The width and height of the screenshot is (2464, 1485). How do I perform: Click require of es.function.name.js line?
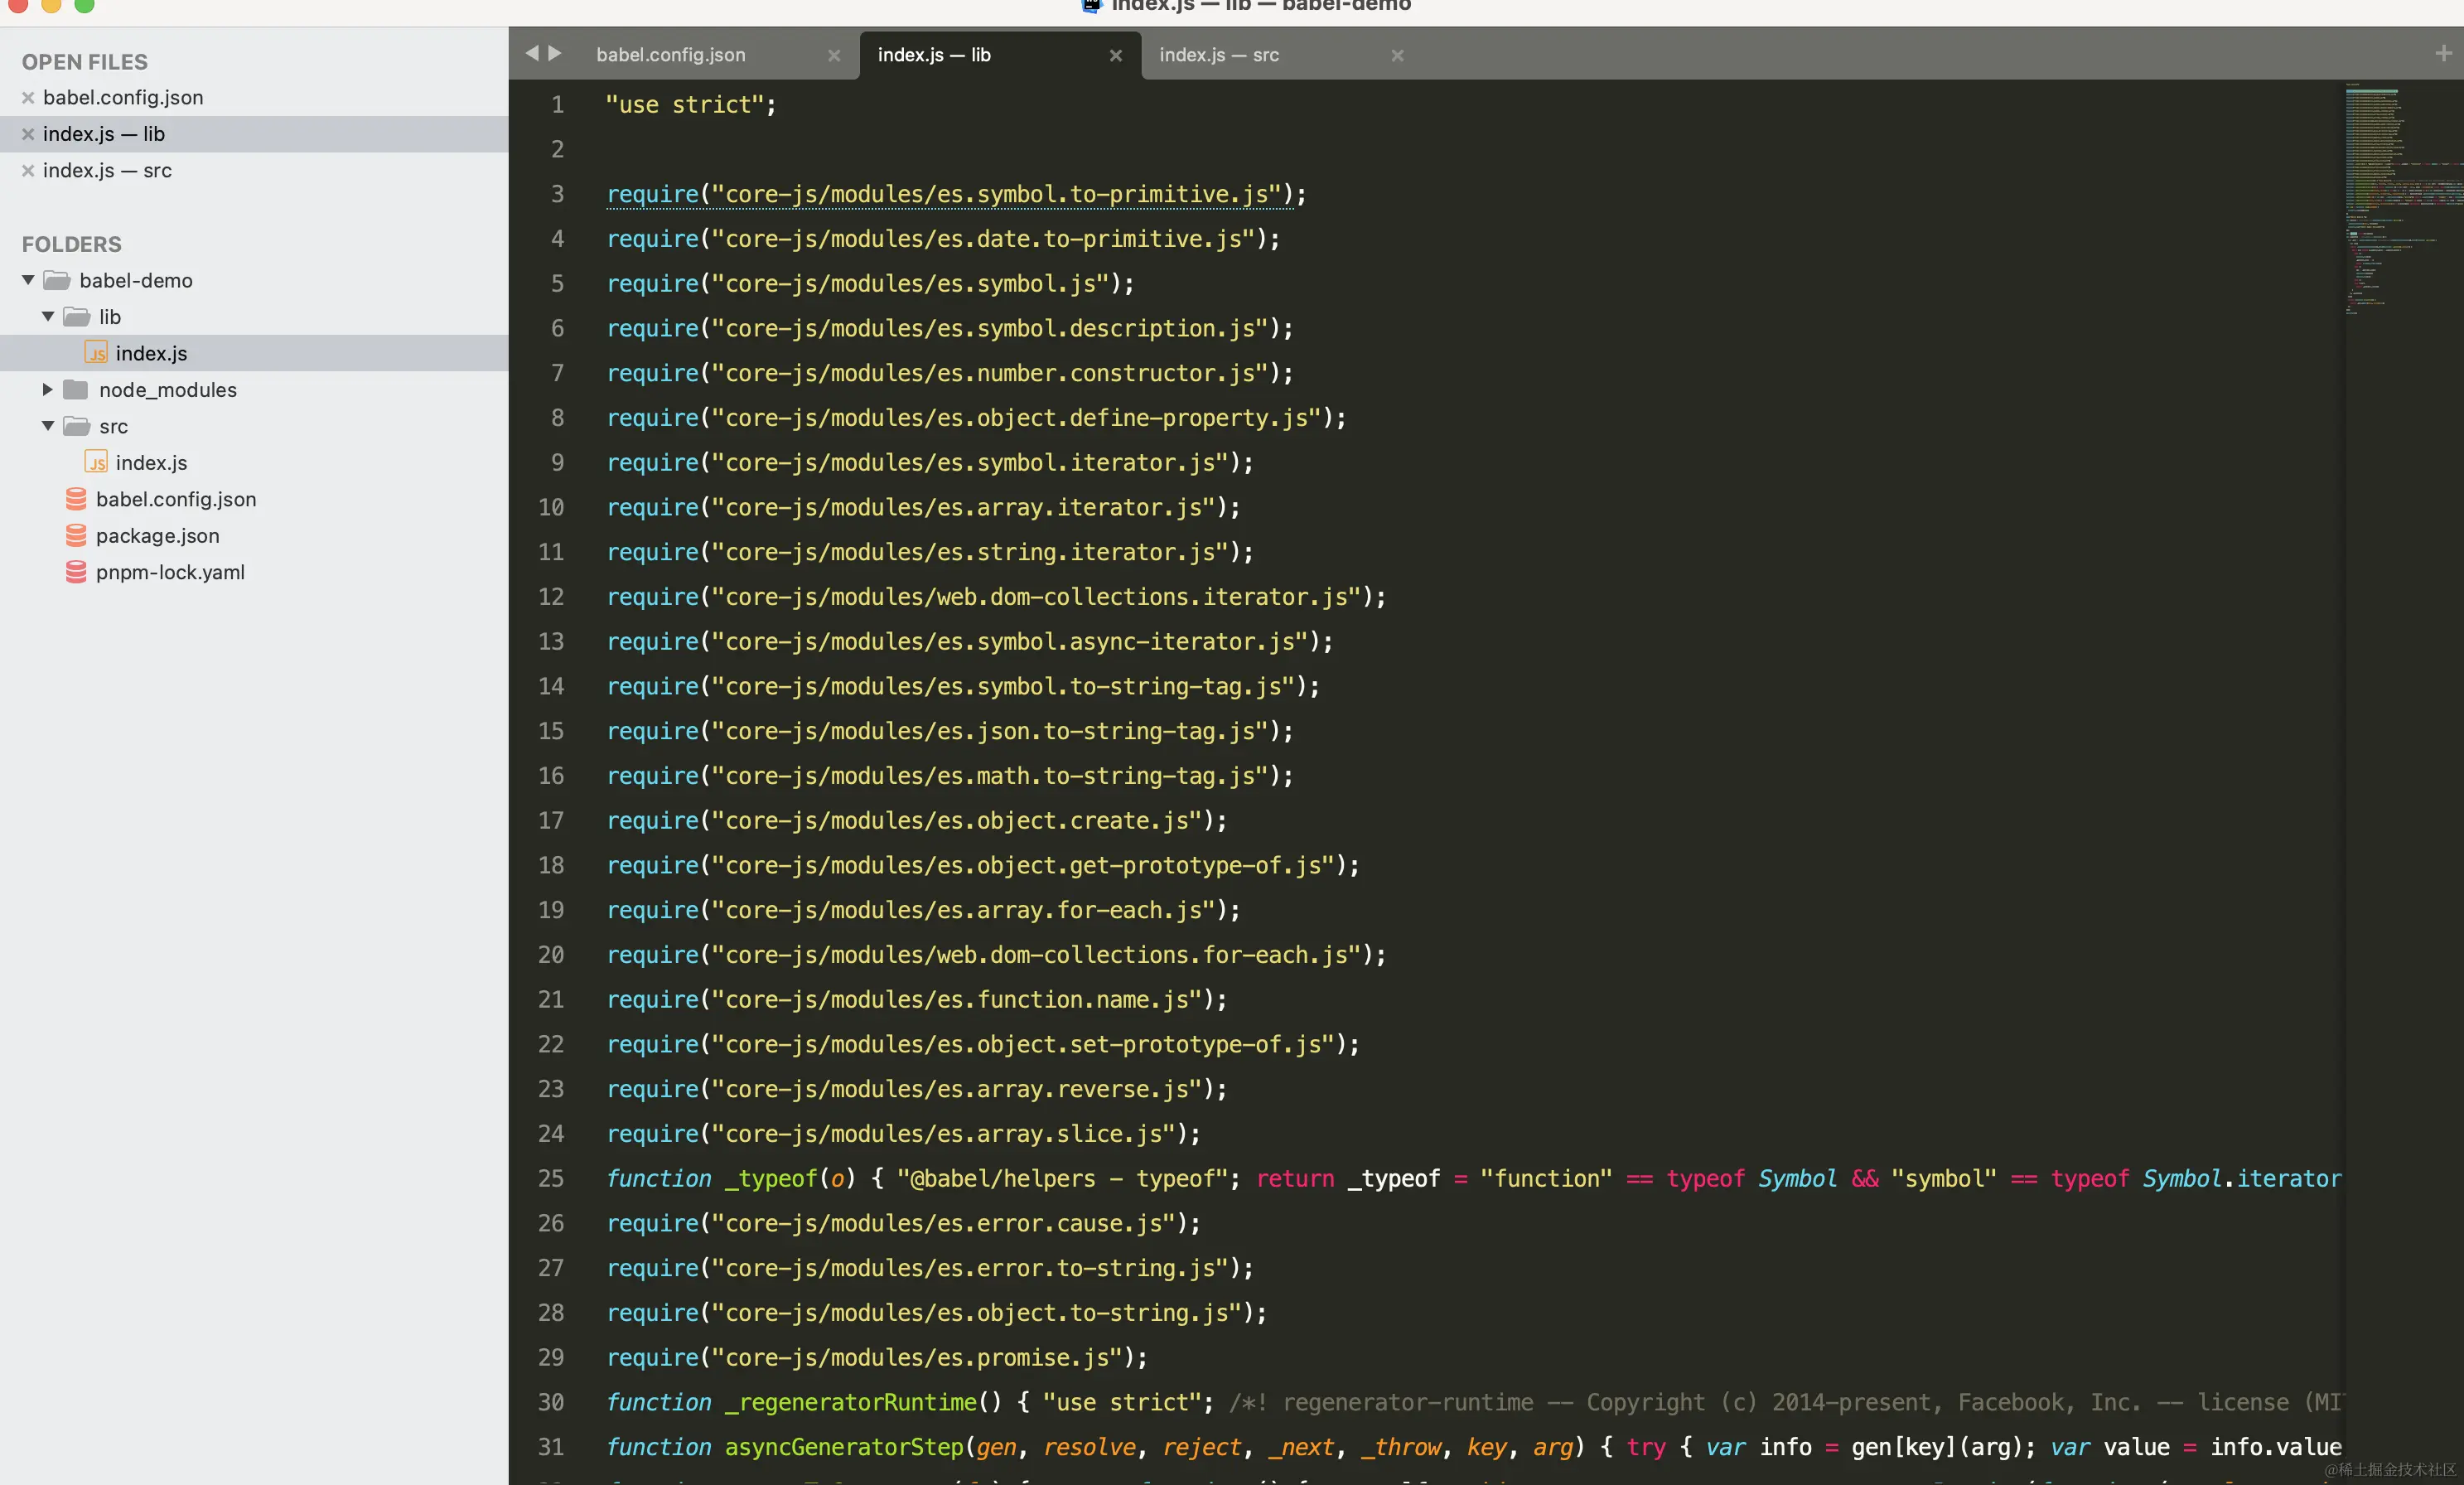917,999
